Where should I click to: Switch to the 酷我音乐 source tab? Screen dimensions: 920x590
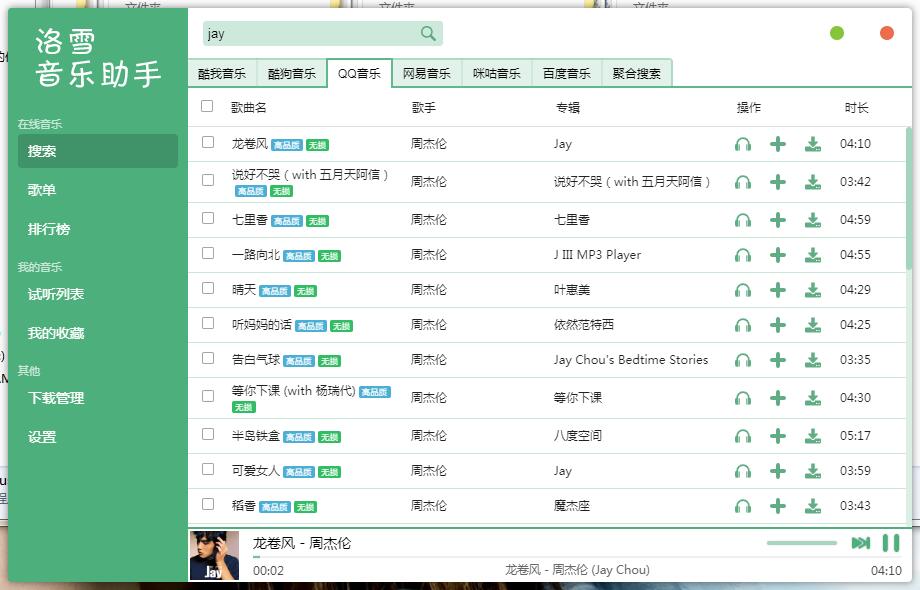[x=222, y=73]
